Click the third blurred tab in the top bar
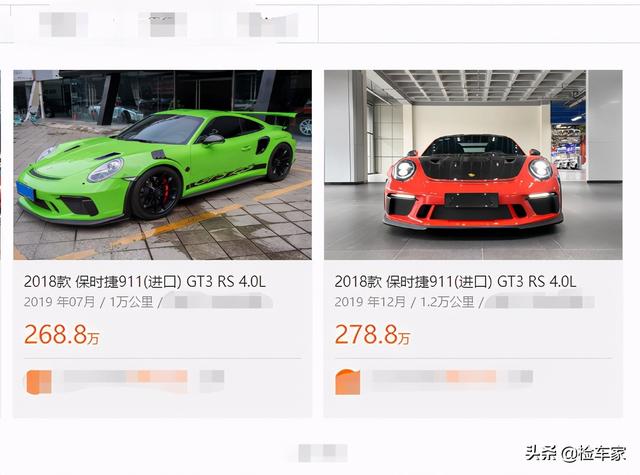 point(268,24)
